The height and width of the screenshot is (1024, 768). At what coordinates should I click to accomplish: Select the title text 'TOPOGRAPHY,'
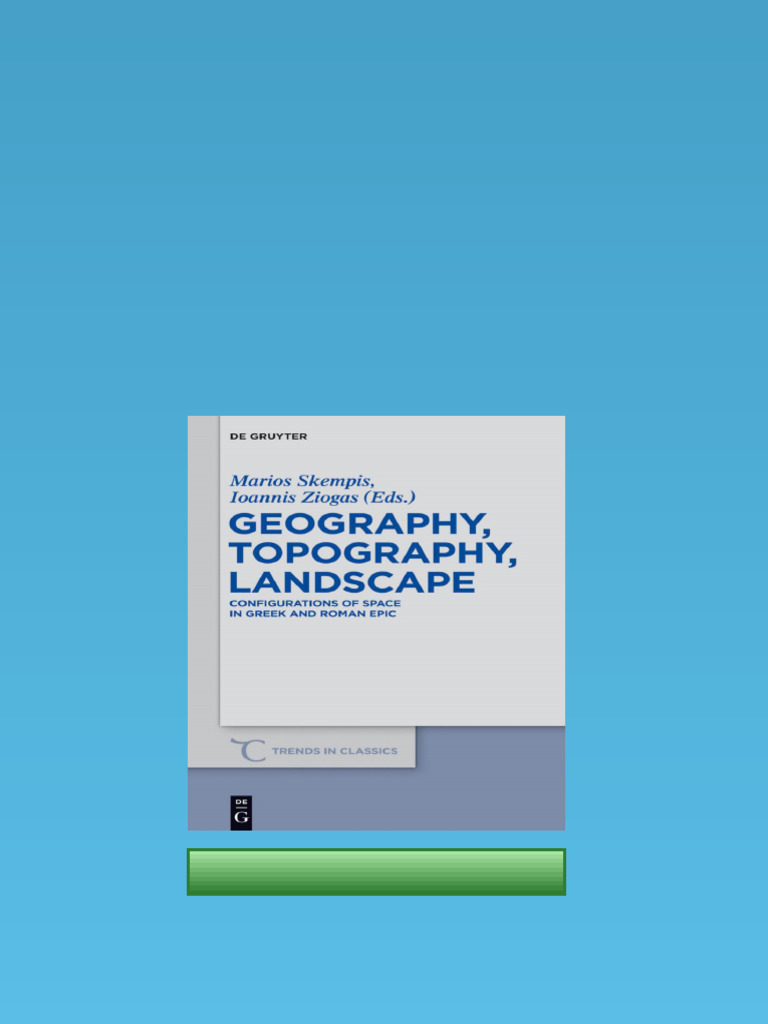point(373,552)
